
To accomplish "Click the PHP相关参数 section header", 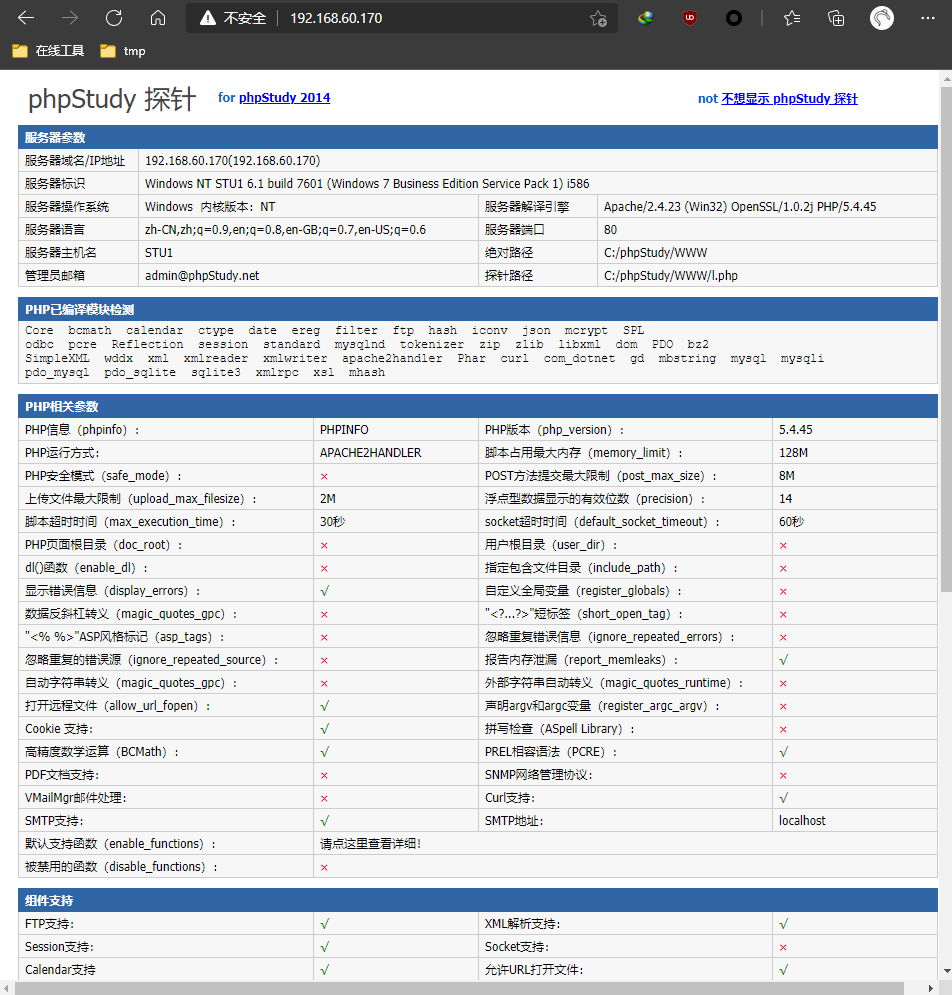I will [477, 406].
